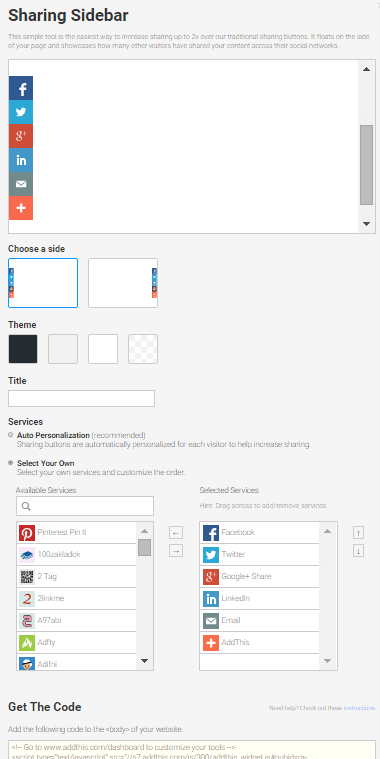This screenshot has height=759, width=380.
Task: Click preview pane scrollbar down arrow
Action: tap(366, 224)
